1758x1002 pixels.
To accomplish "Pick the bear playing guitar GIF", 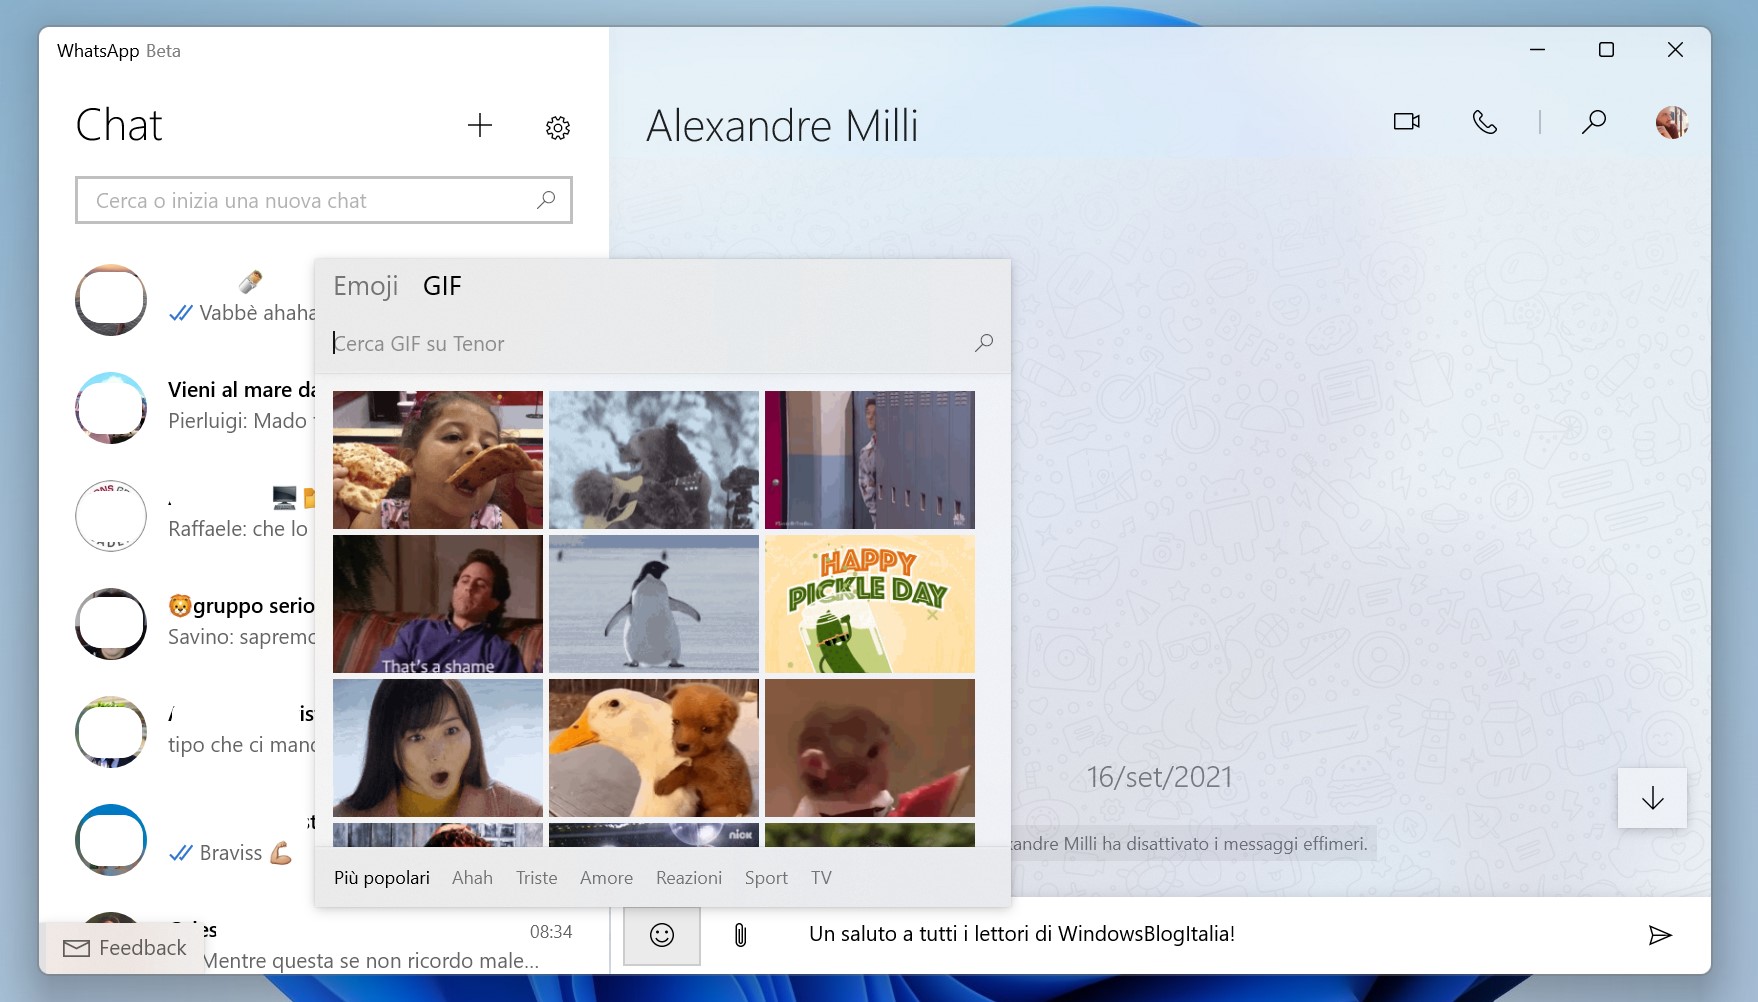I will (x=654, y=460).
